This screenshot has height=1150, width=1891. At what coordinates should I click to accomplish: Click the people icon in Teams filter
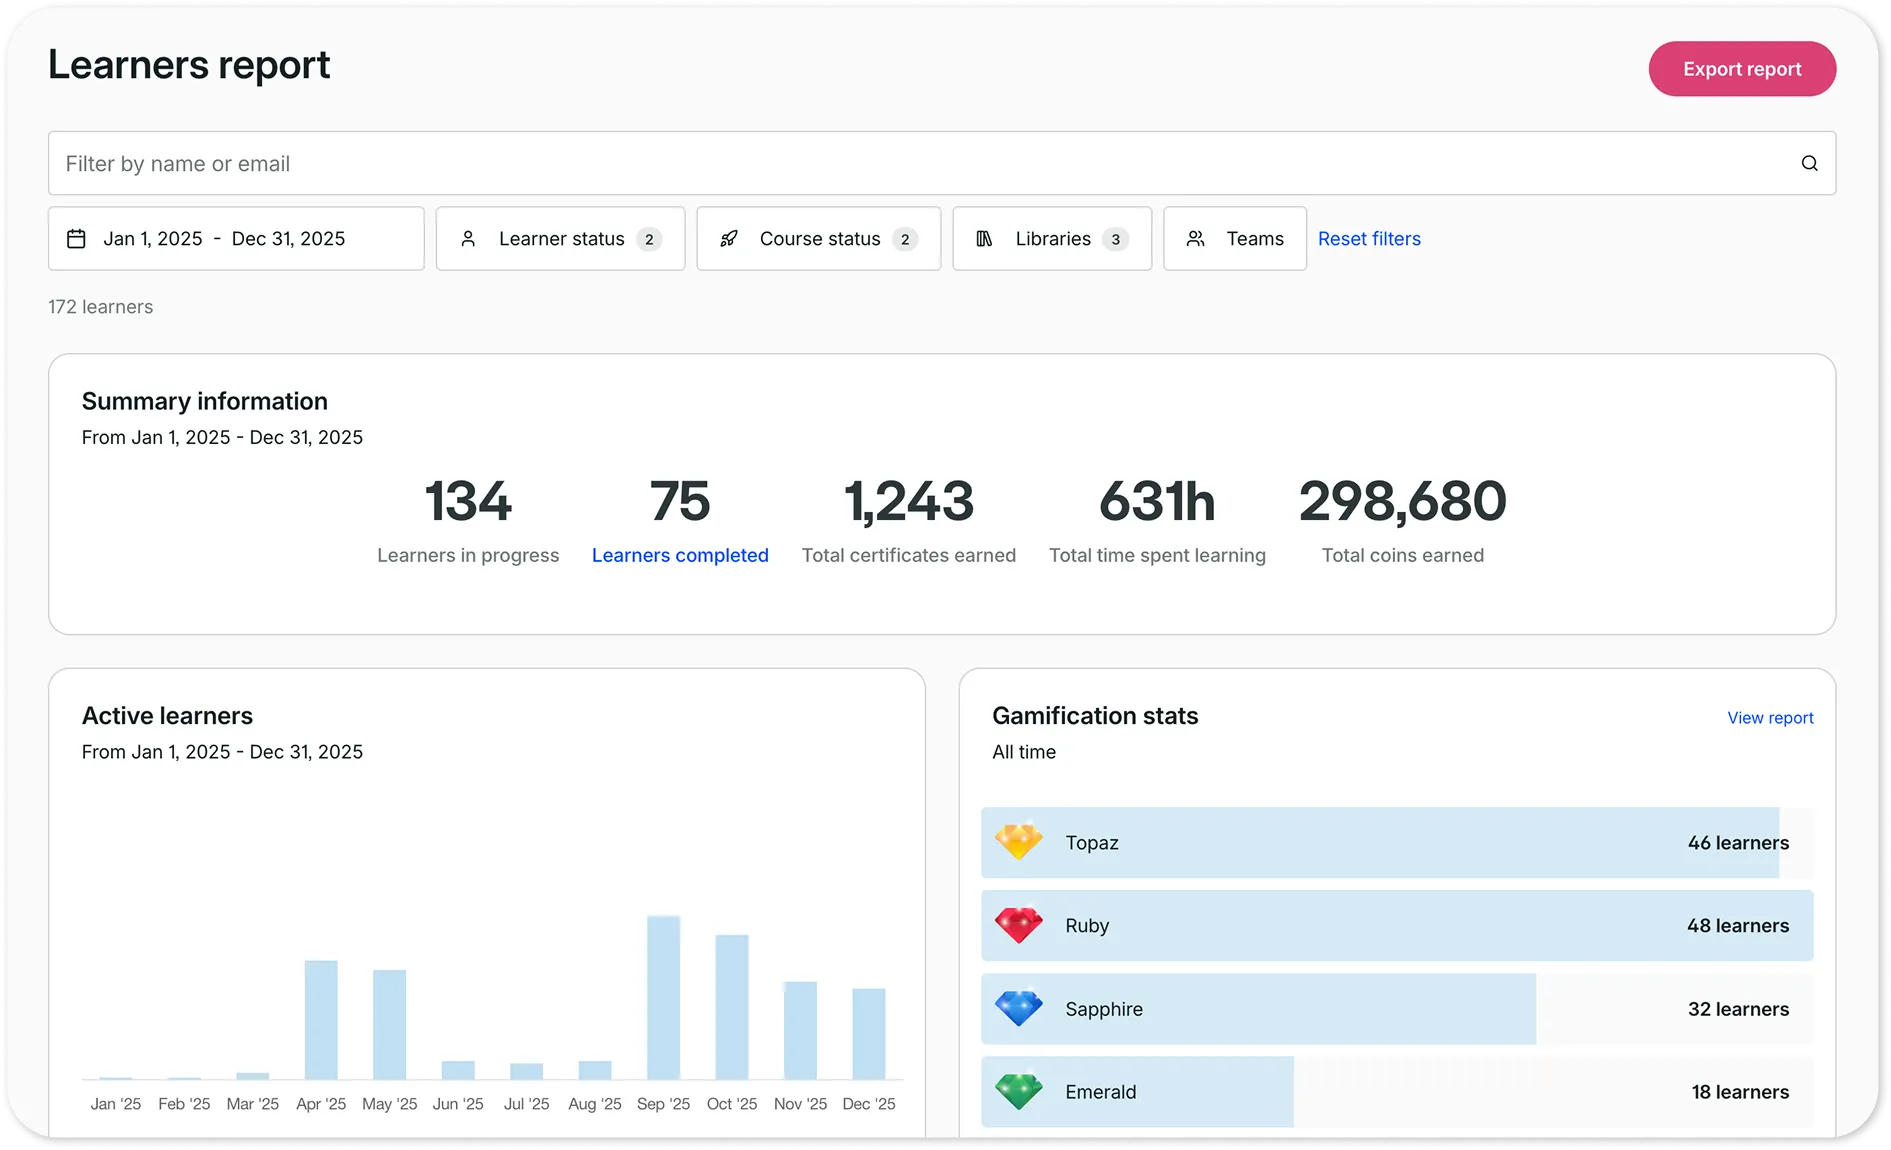click(x=1195, y=239)
